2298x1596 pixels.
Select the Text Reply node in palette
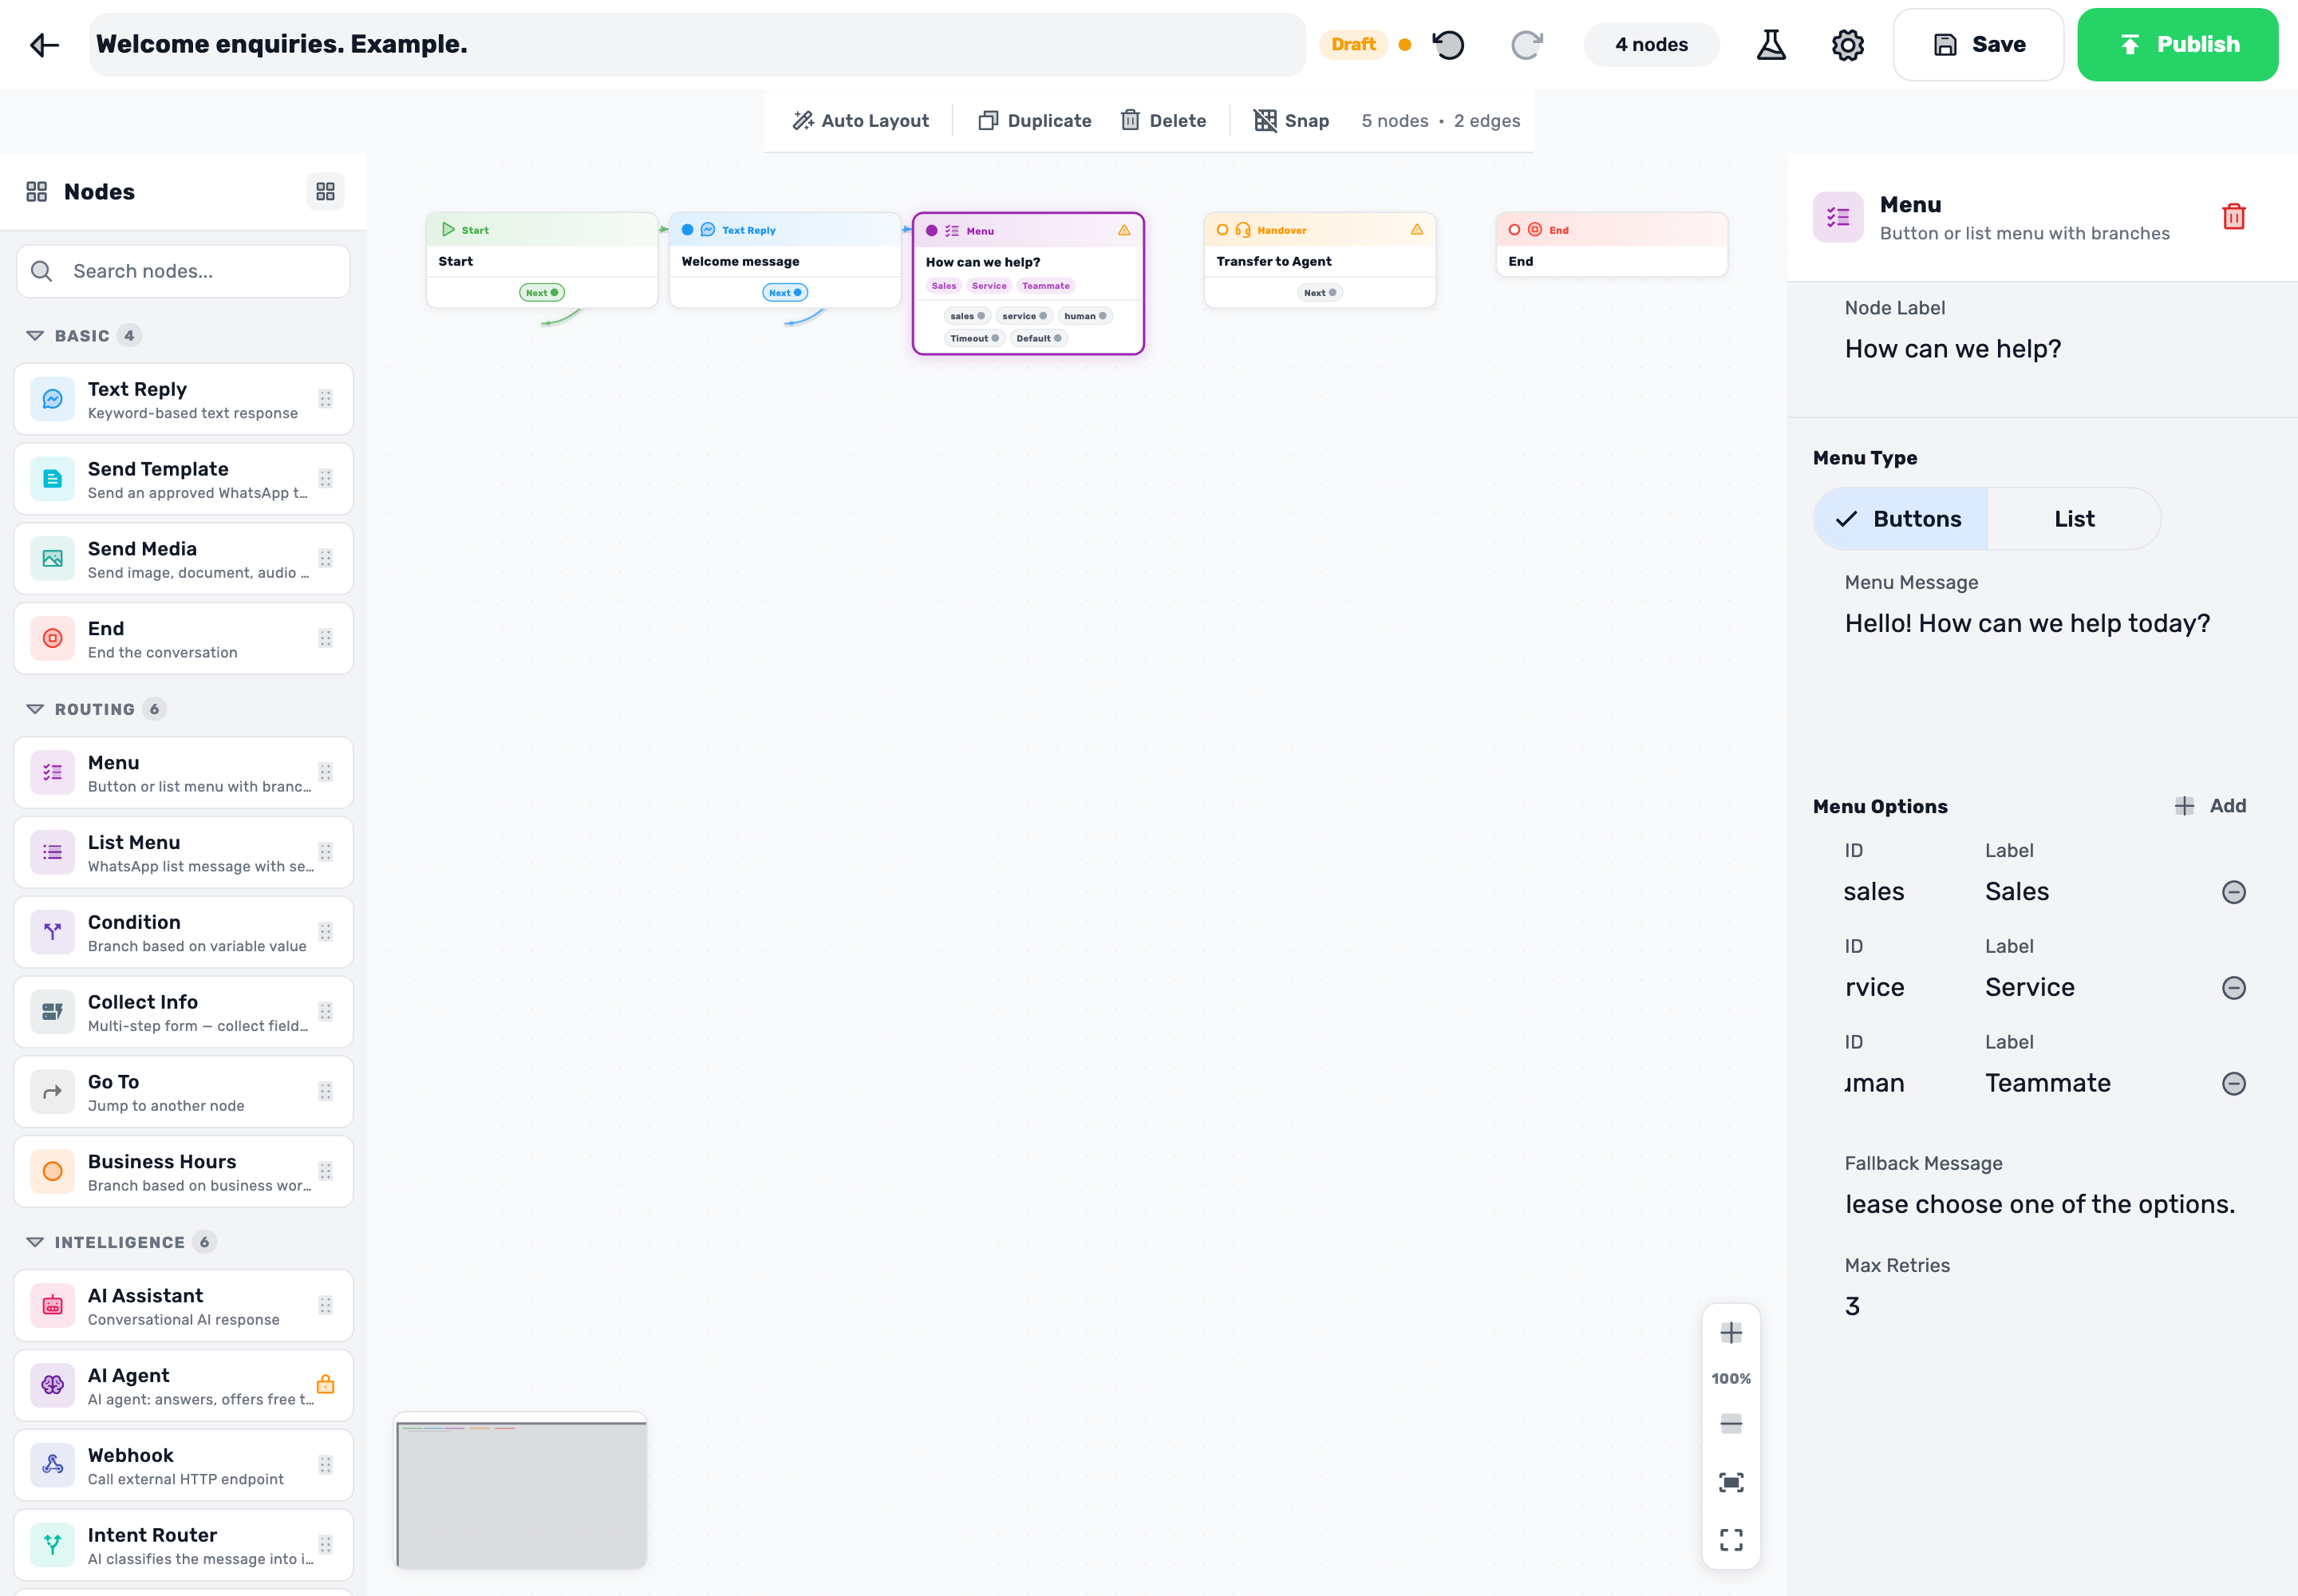coord(184,399)
